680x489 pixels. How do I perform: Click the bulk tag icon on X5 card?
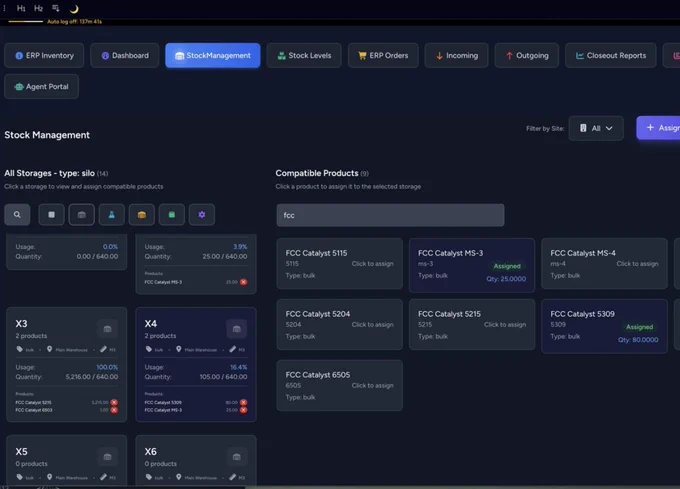(x=20, y=477)
